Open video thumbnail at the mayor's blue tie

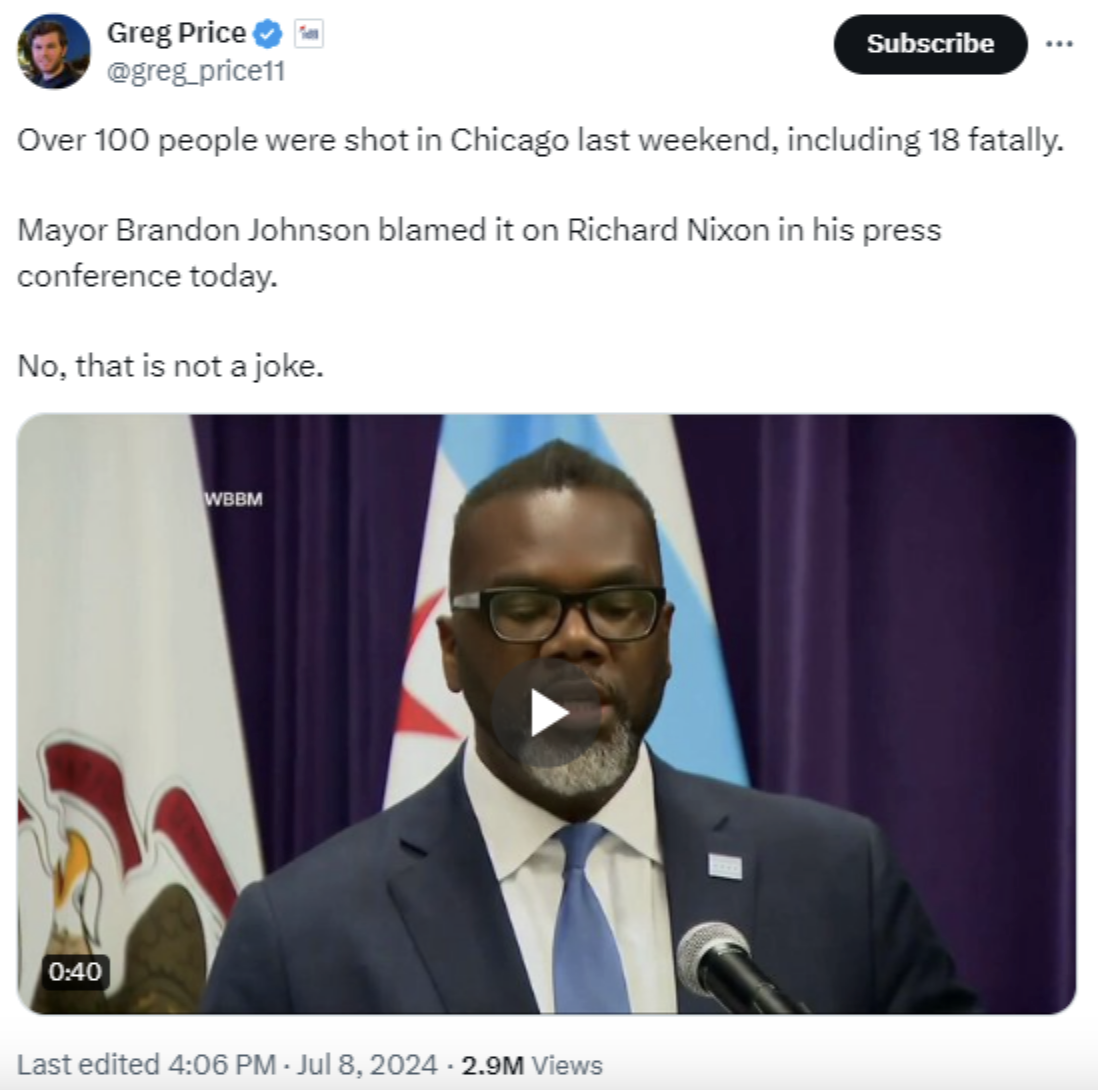point(590,917)
